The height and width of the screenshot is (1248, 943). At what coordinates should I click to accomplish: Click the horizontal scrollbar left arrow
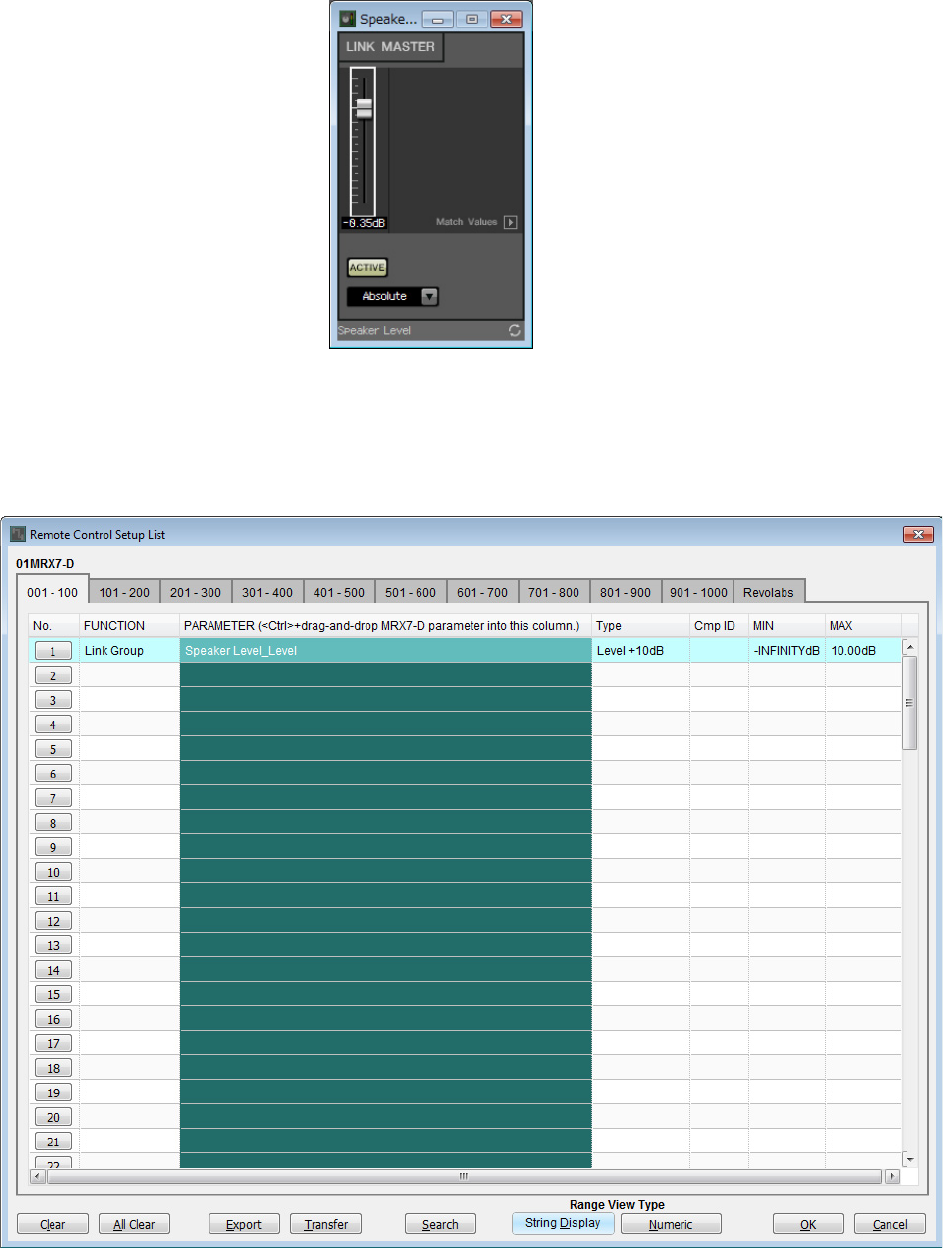pos(38,1176)
